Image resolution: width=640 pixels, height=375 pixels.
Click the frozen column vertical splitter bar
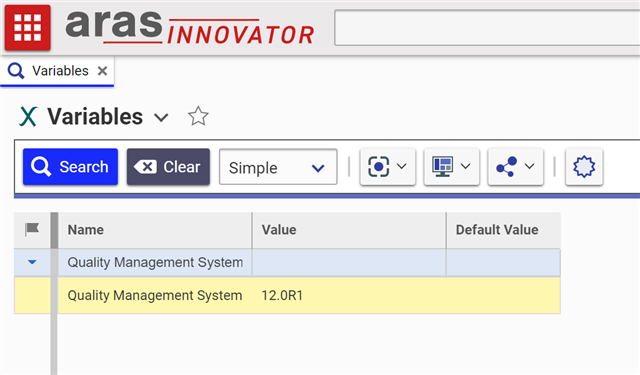tap(54, 293)
